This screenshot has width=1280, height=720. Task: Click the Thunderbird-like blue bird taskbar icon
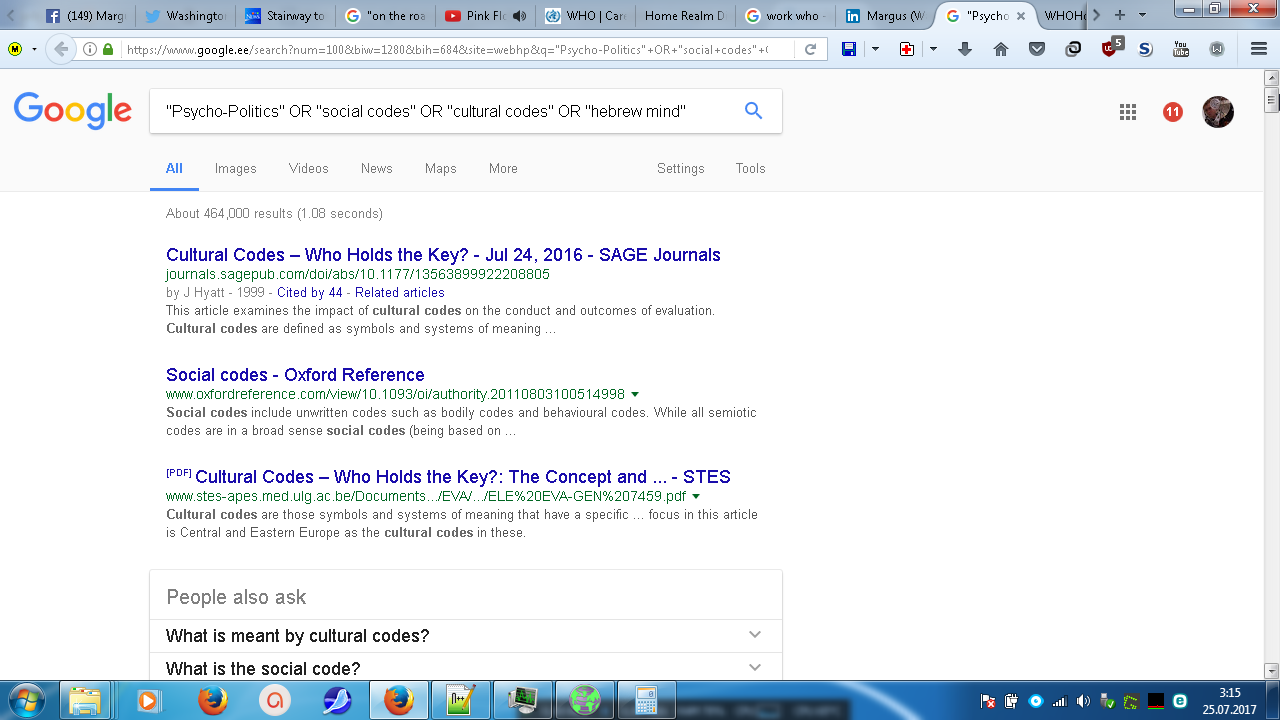point(337,700)
